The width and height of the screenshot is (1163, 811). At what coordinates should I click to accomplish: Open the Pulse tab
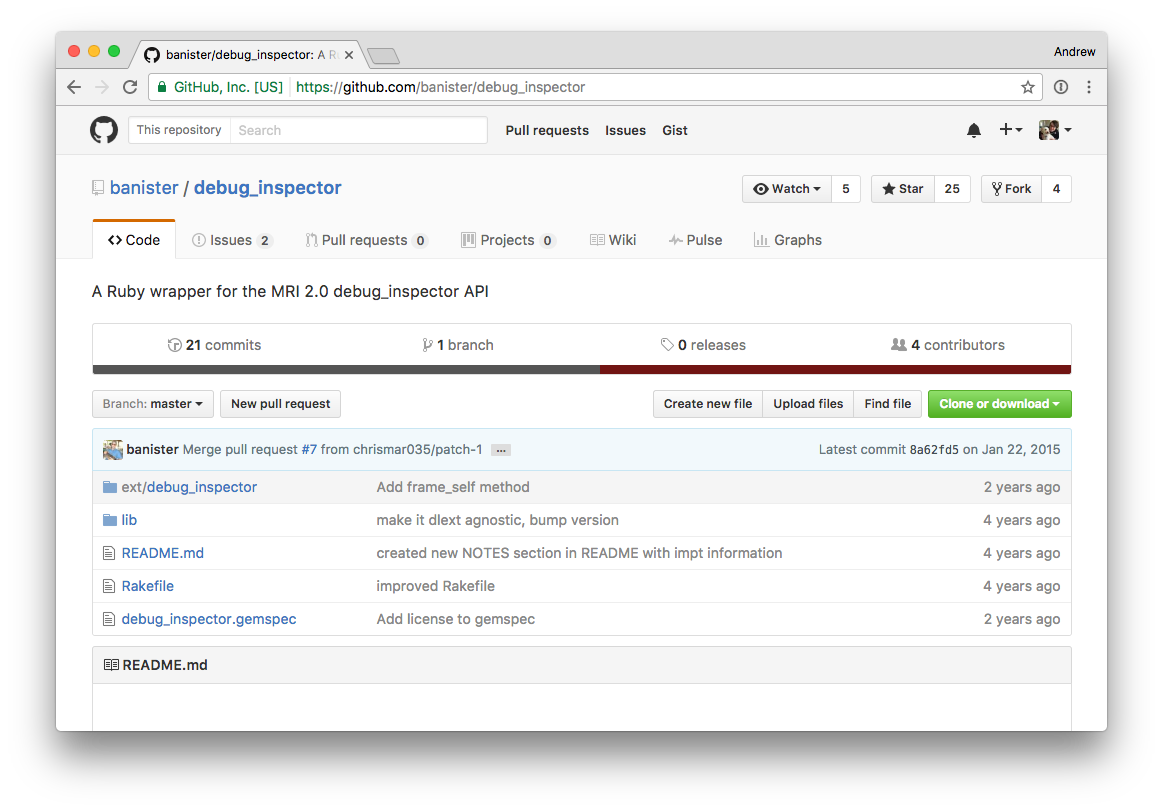click(696, 240)
